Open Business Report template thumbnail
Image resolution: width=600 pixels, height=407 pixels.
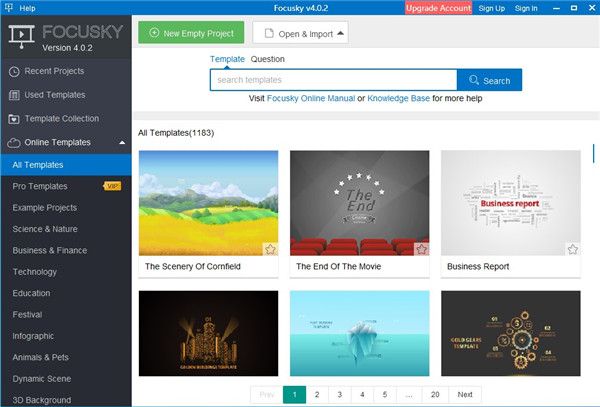pos(511,203)
